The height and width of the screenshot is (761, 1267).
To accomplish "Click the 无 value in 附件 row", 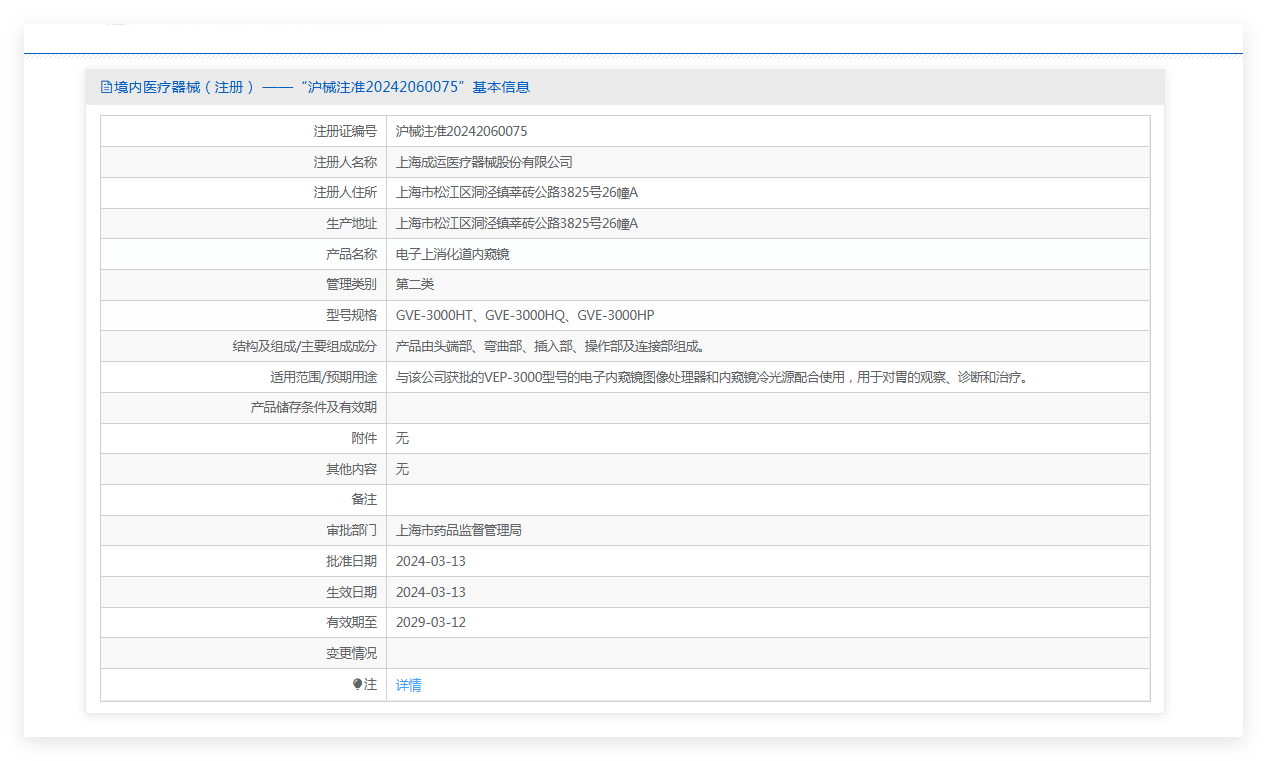I will click(x=402, y=438).
